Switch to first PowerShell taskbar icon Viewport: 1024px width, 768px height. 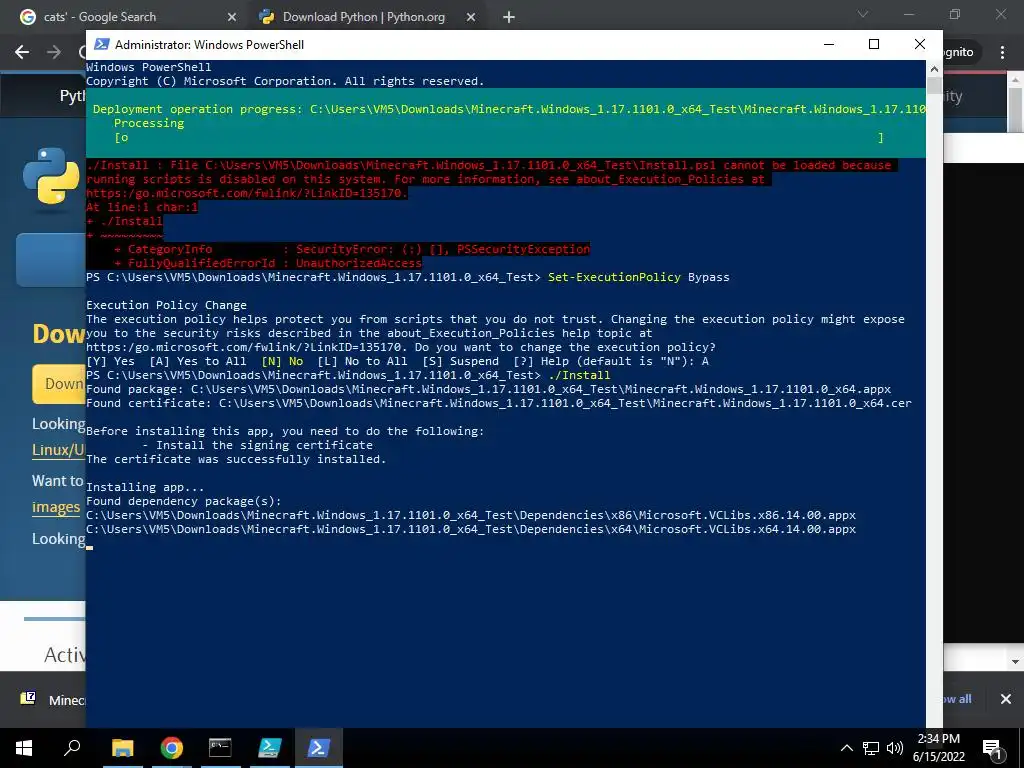[269, 748]
